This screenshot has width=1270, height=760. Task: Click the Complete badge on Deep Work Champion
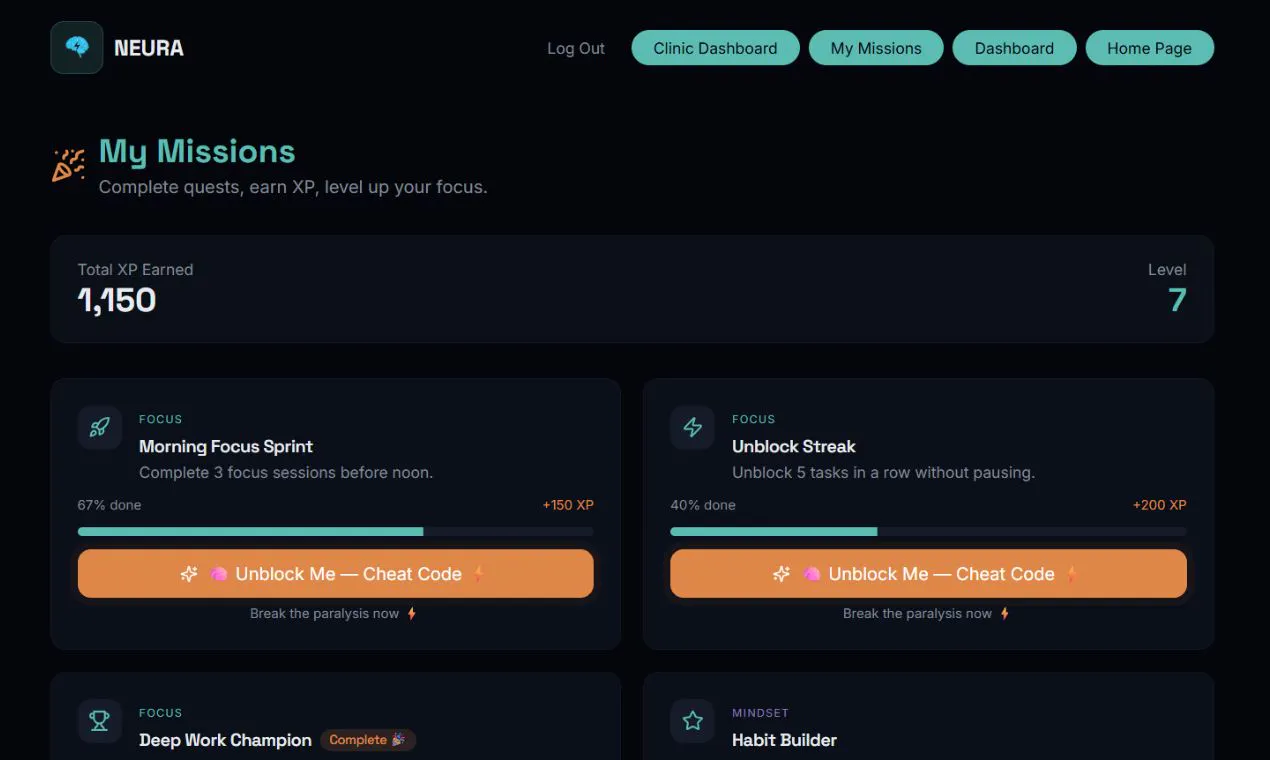(368, 740)
